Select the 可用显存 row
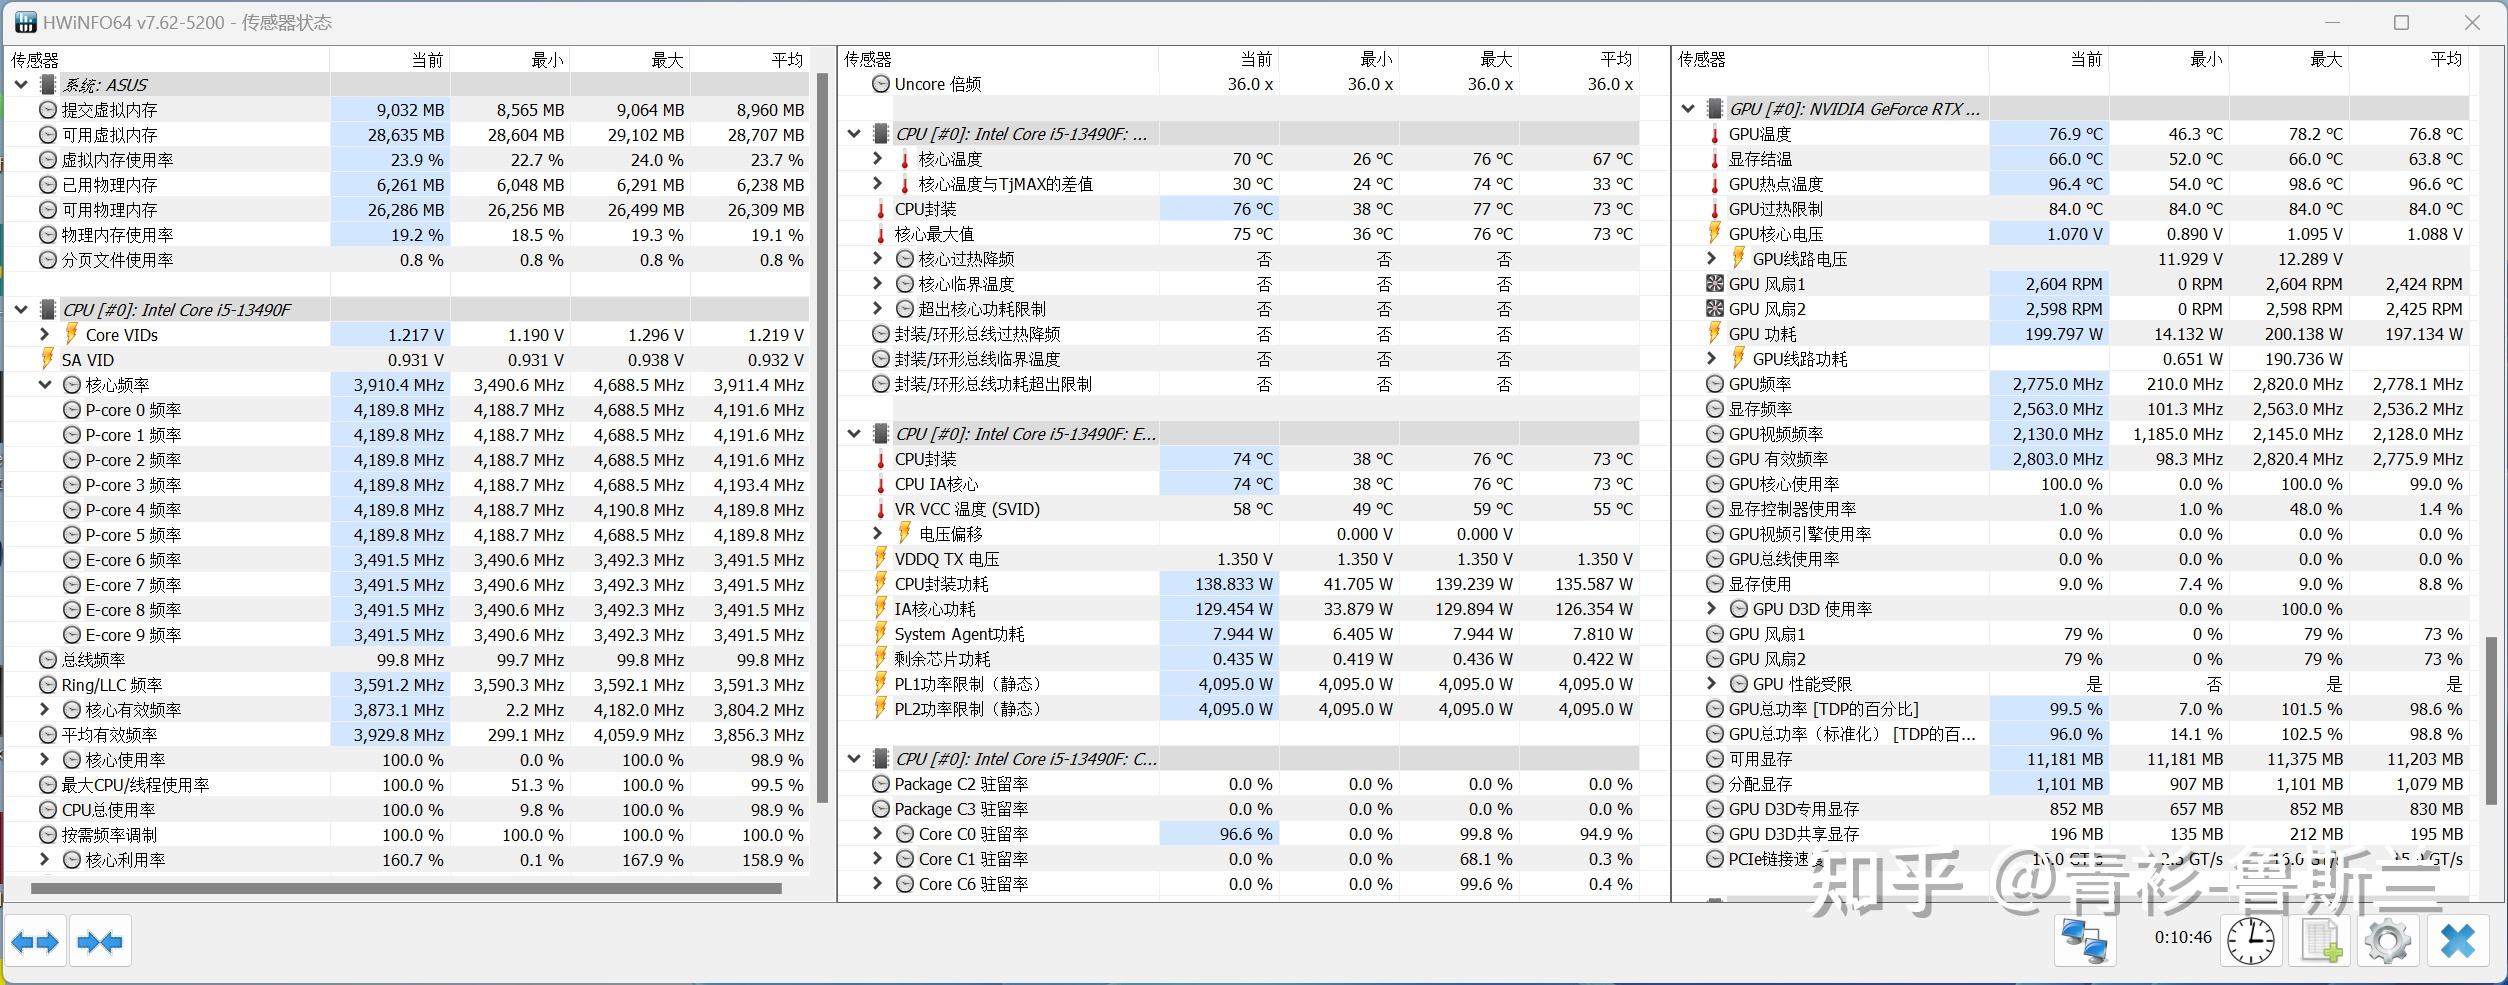The height and width of the screenshot is (985, 2508). [2072, 759]
